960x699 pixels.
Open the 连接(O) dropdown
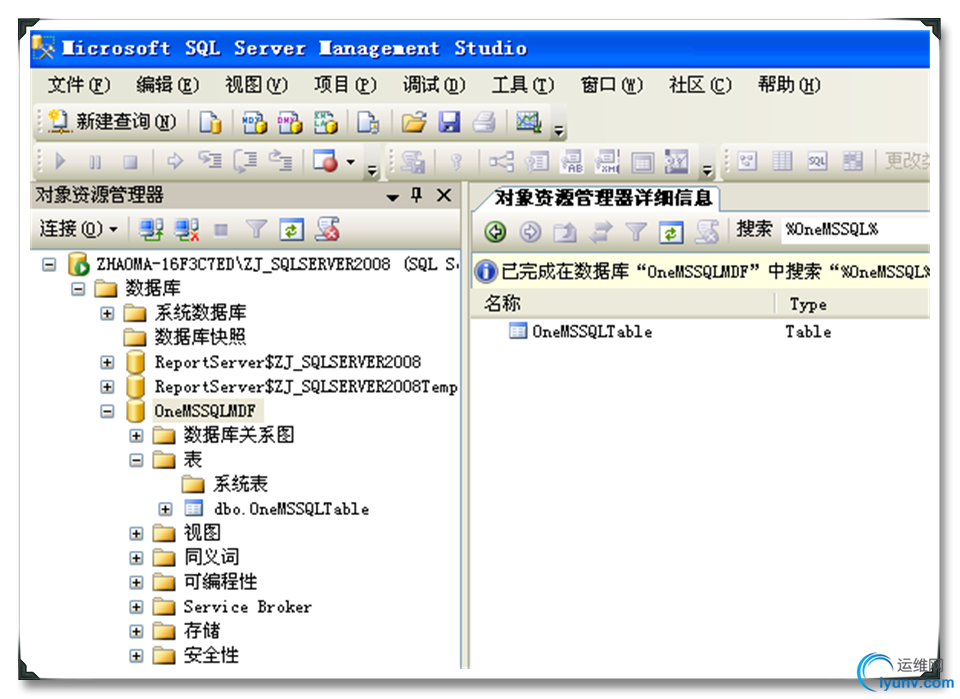78,229
